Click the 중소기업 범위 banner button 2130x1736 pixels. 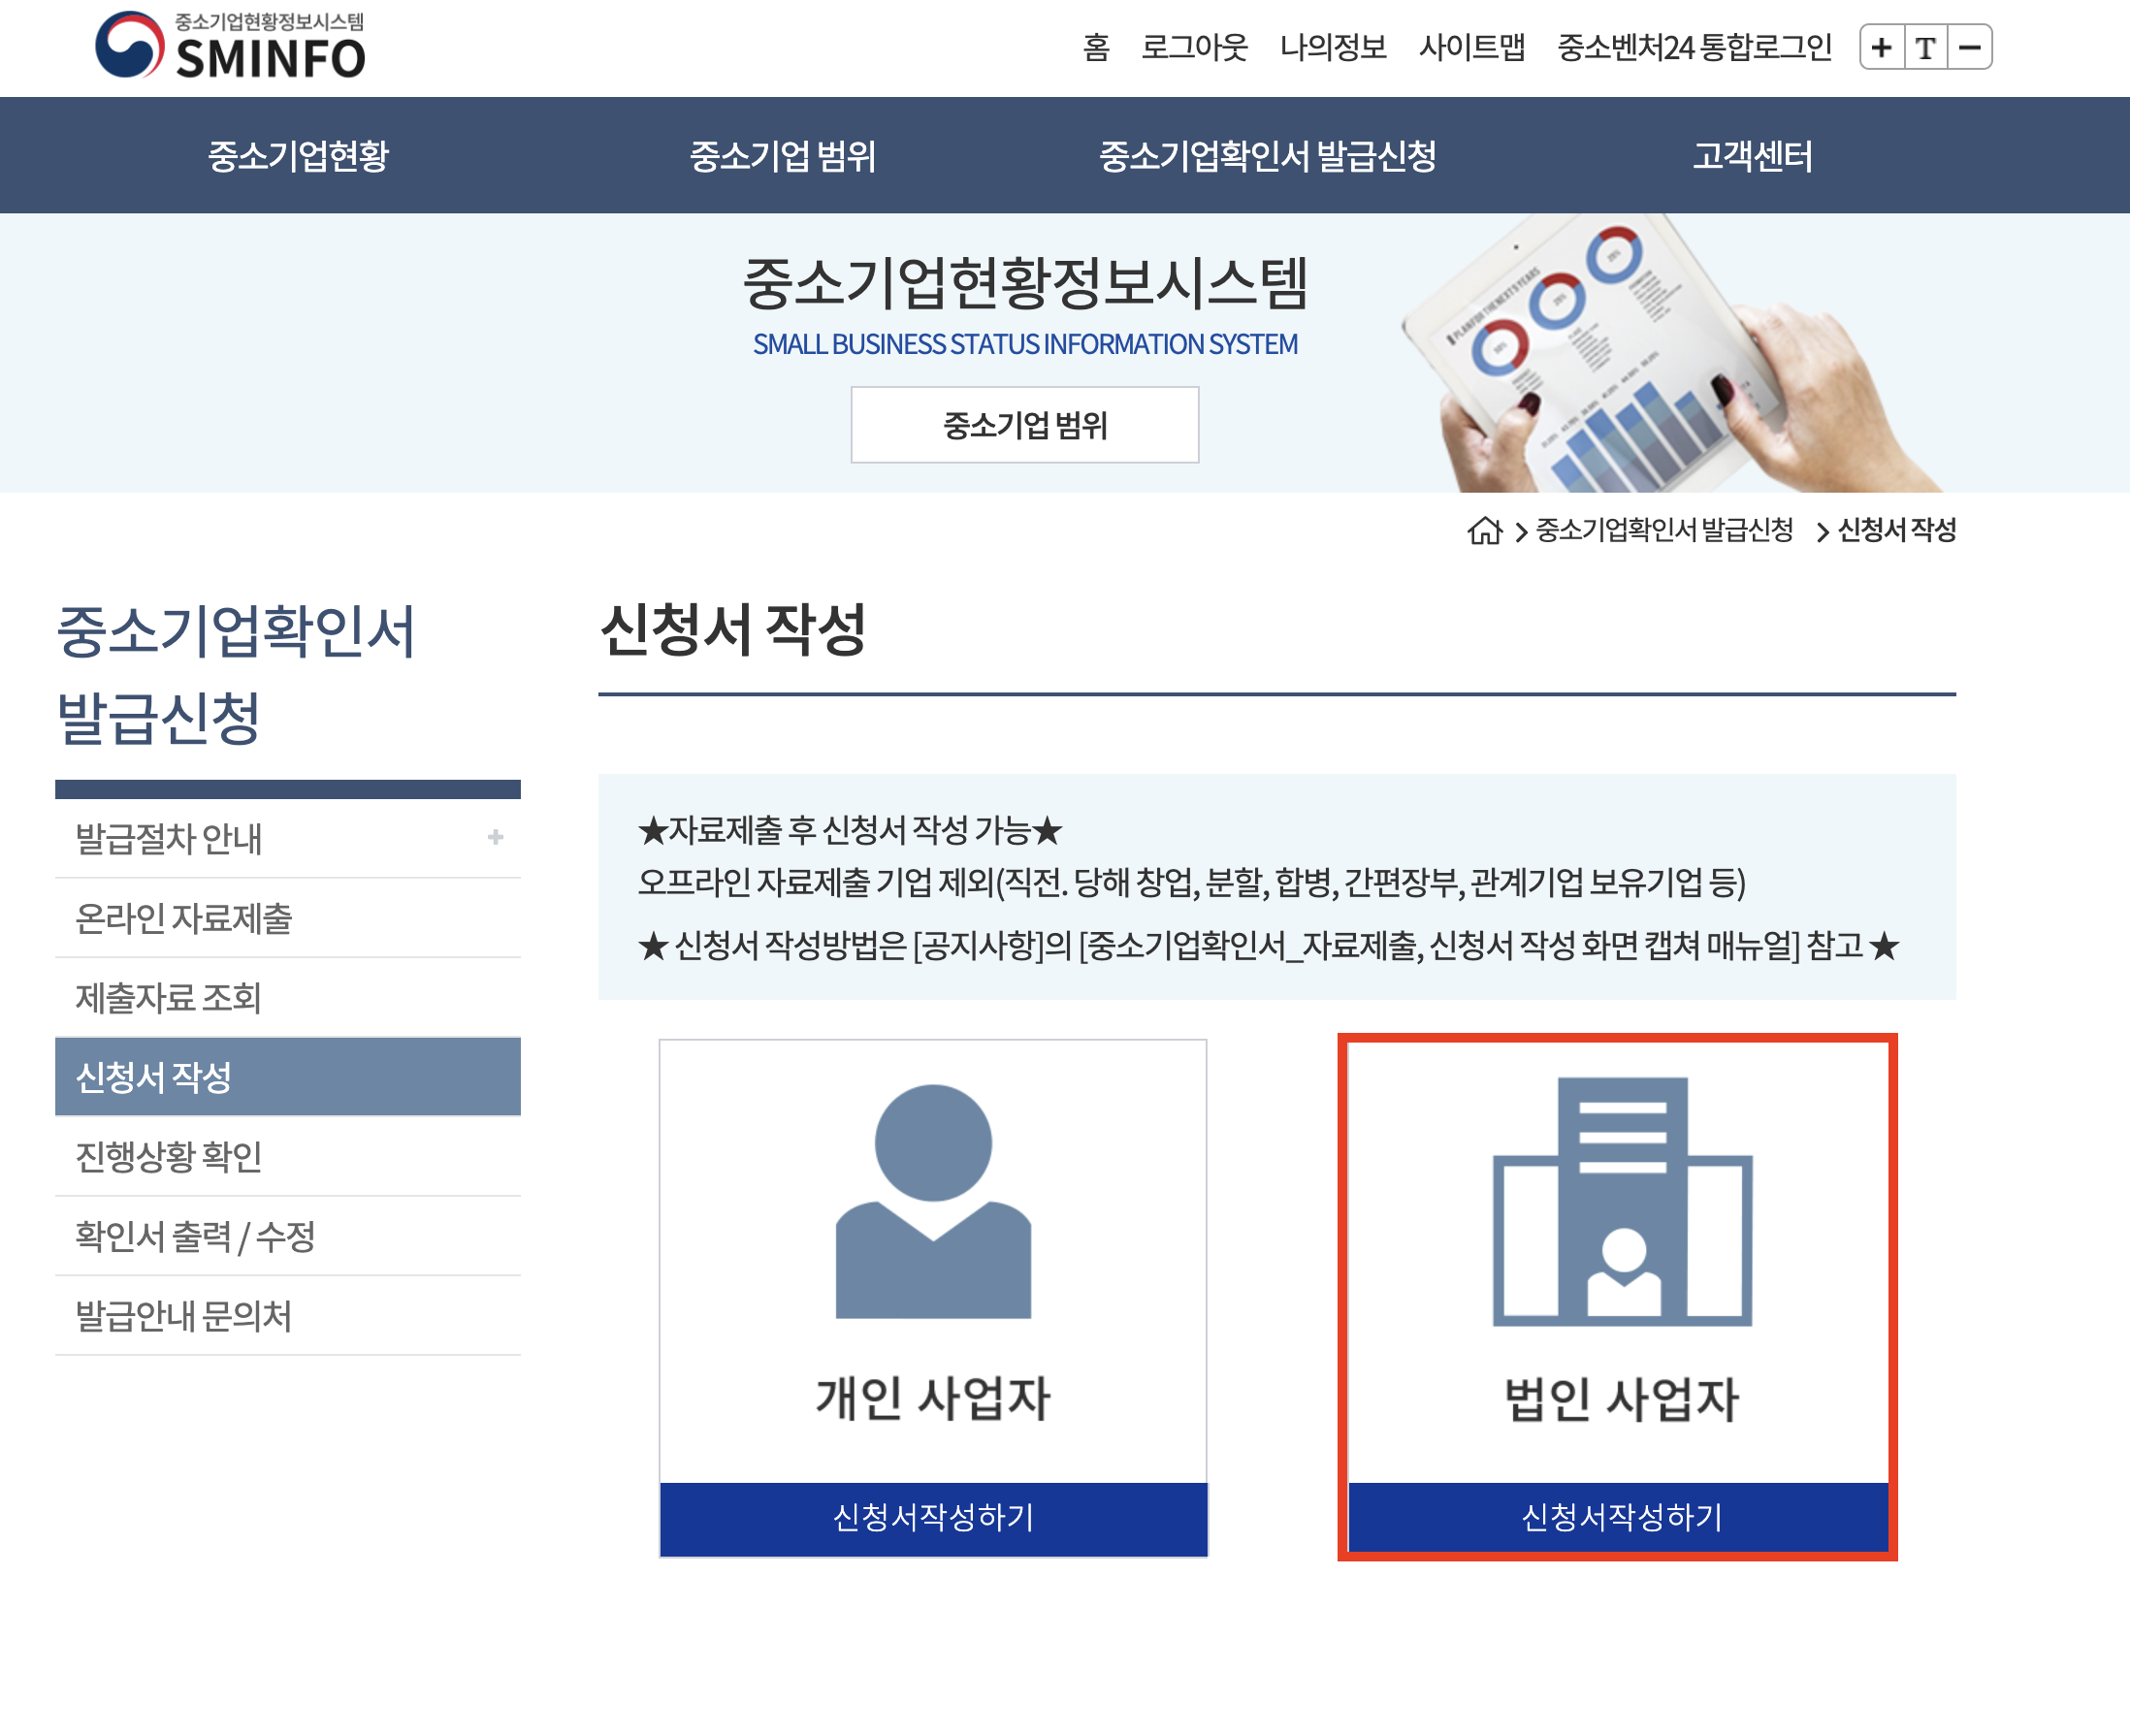(1024, 425)
